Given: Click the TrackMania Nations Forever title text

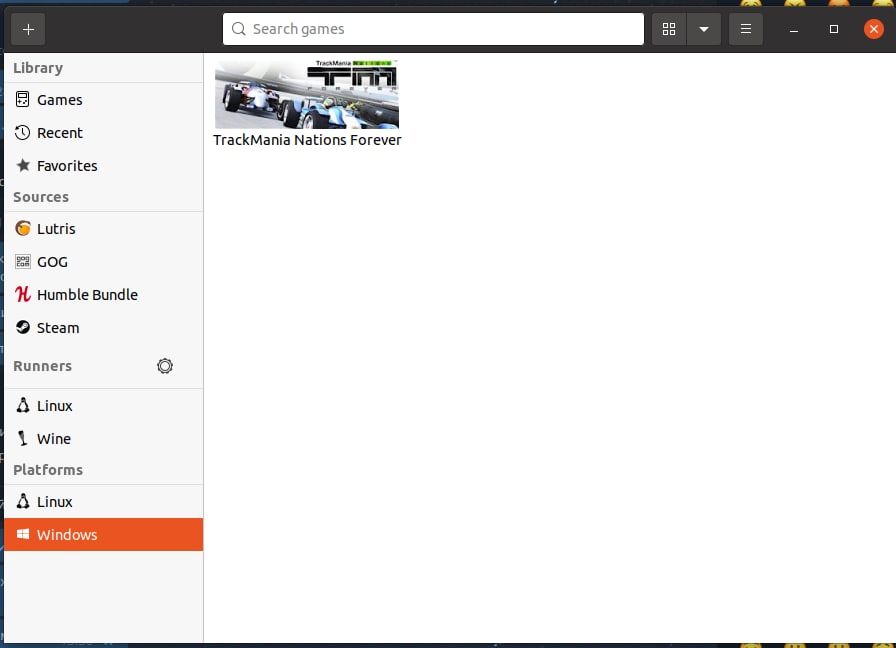Looking at the screenshot, I should pos(307,141).
